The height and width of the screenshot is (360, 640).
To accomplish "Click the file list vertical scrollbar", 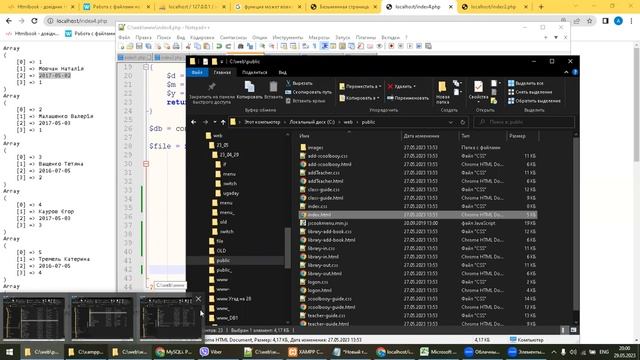I will point(576,224).
